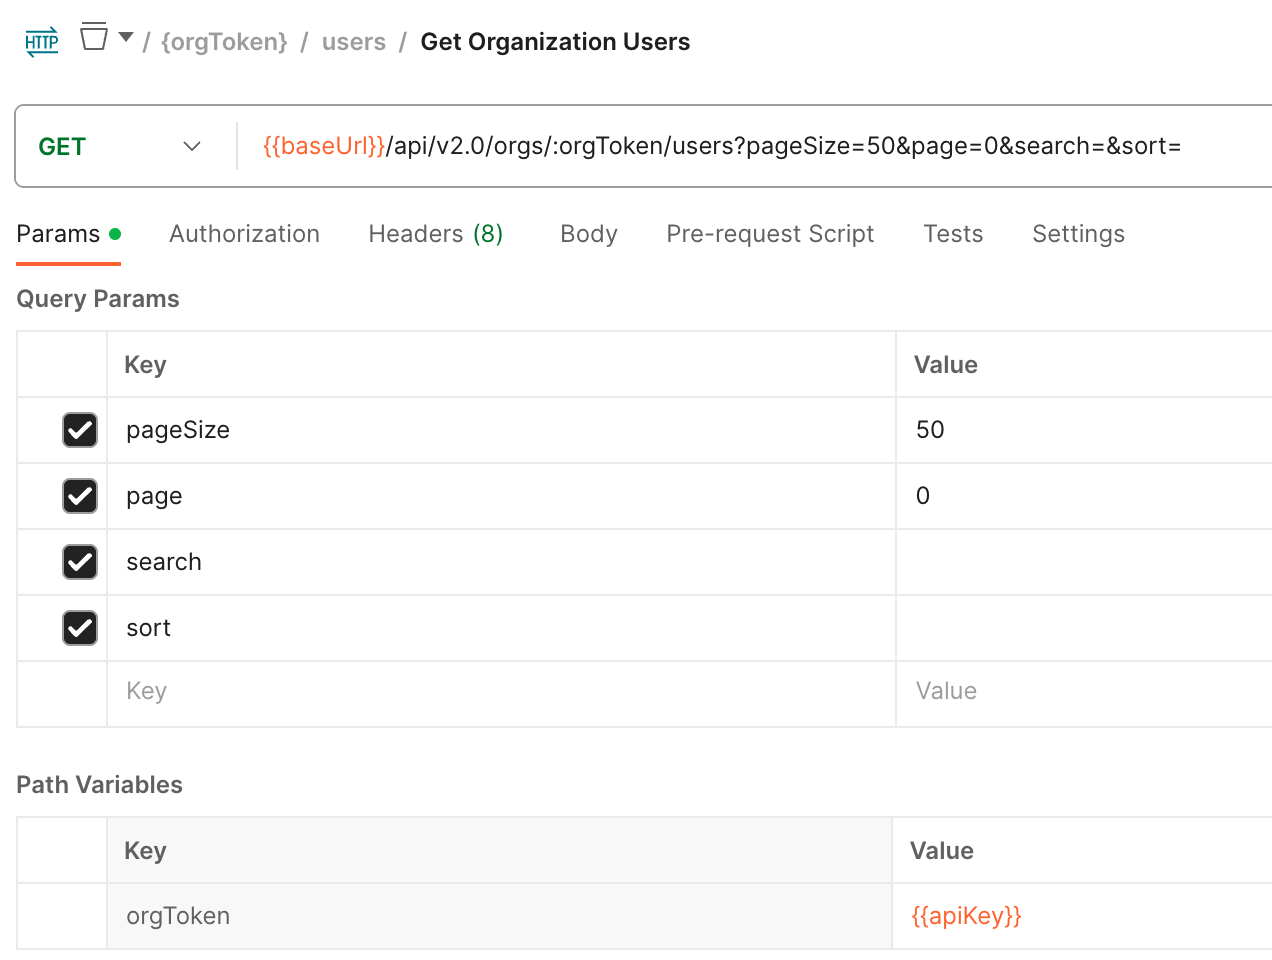Select the Body tab

point(588,234)
